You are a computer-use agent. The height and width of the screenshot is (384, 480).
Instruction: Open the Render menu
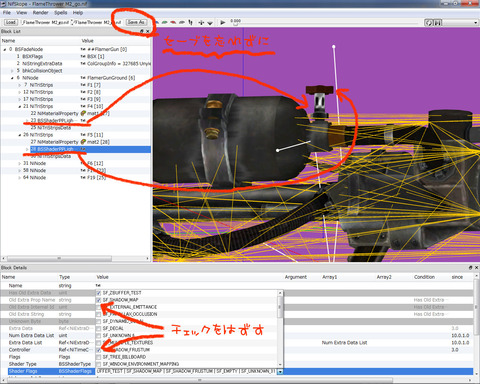pos(40,13)
